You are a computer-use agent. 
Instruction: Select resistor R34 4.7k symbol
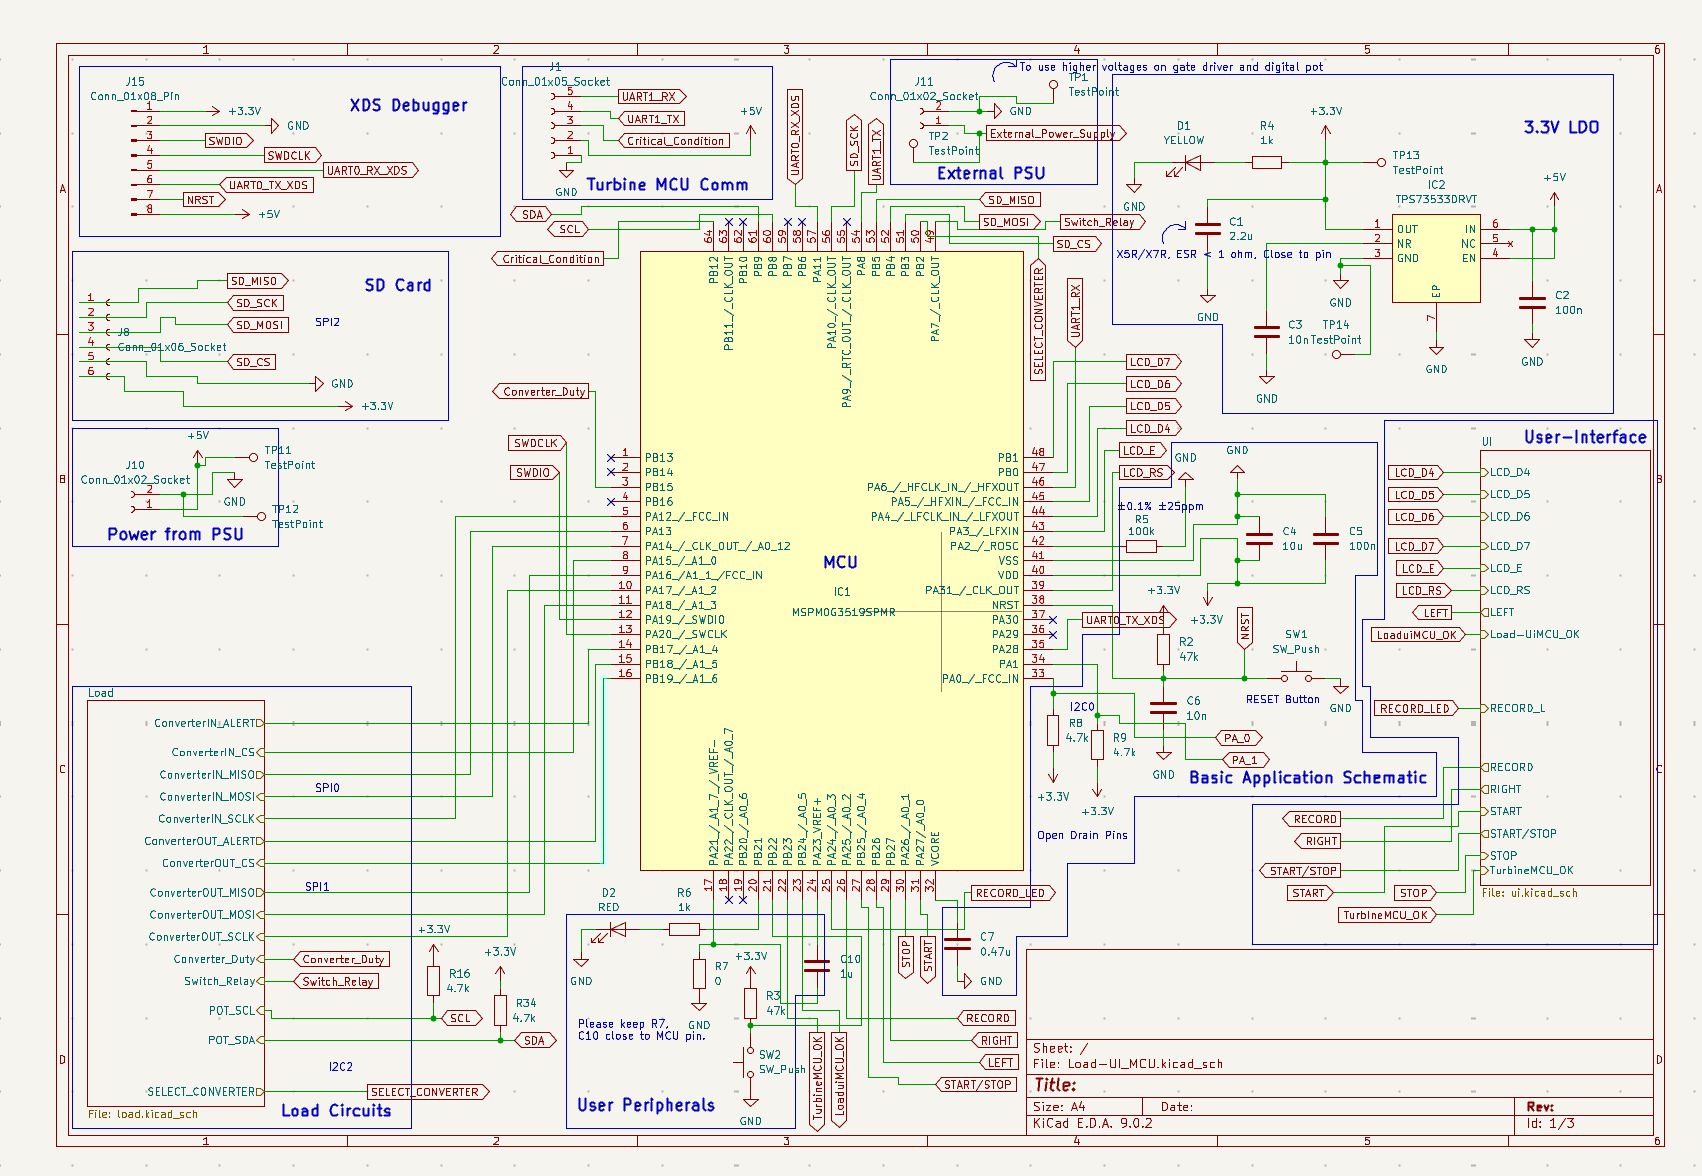point(500,1010)
